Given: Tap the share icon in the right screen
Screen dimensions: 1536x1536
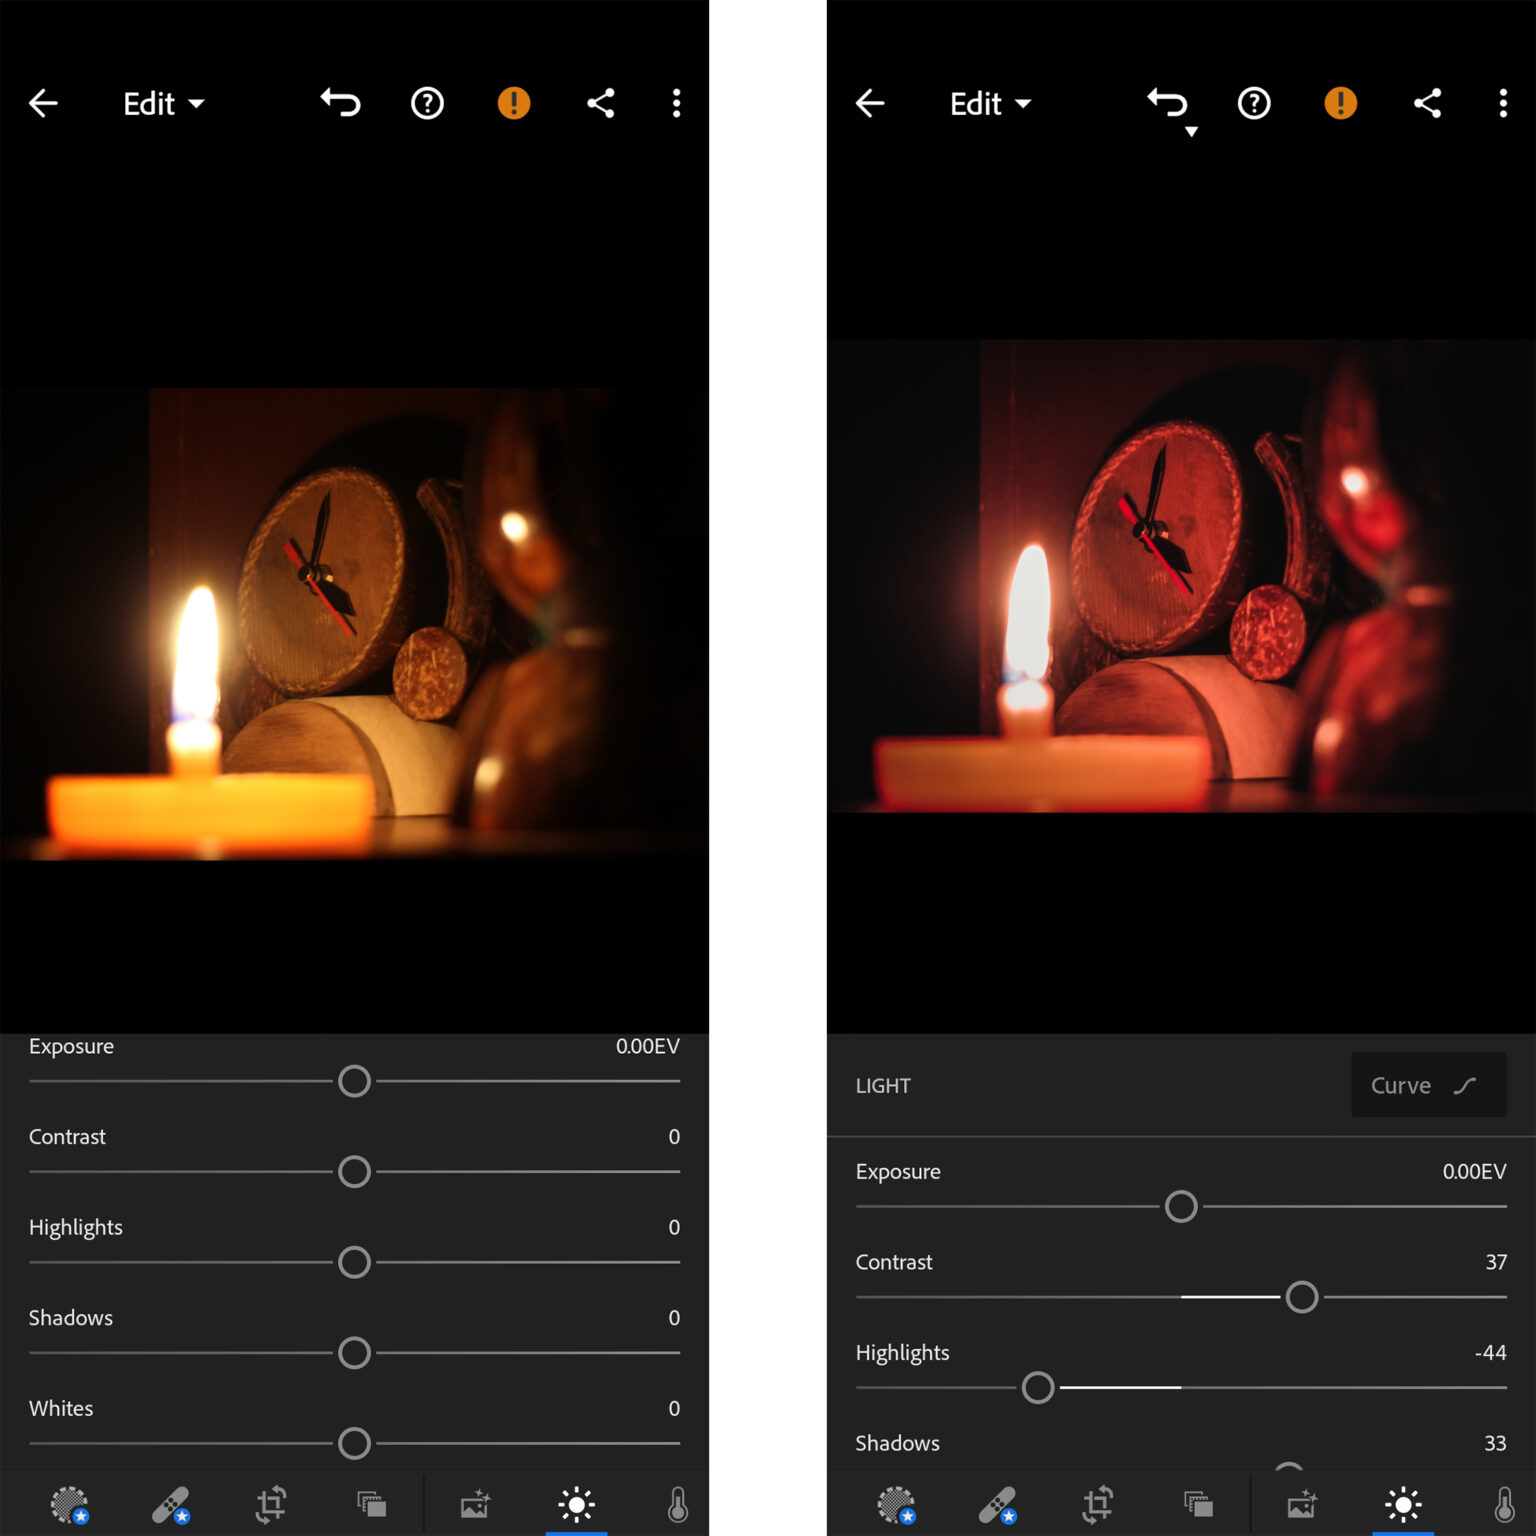Looking at the screenshot, I should (1427, 103).
